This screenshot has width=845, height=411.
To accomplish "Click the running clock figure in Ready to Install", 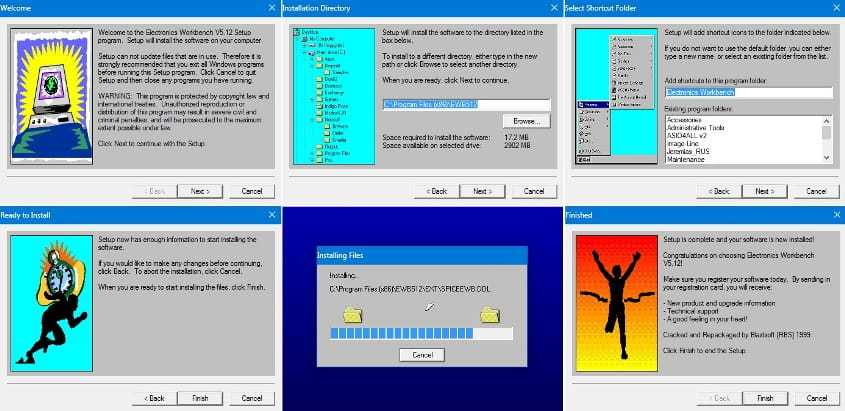I will [x=51, y=304].
